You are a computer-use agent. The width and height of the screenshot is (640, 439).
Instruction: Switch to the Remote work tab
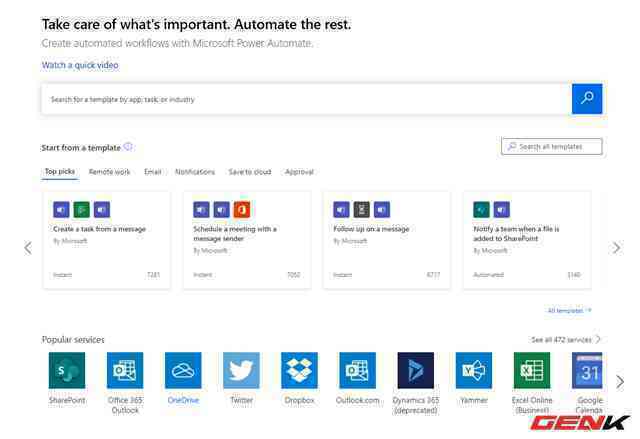(109, 172)
